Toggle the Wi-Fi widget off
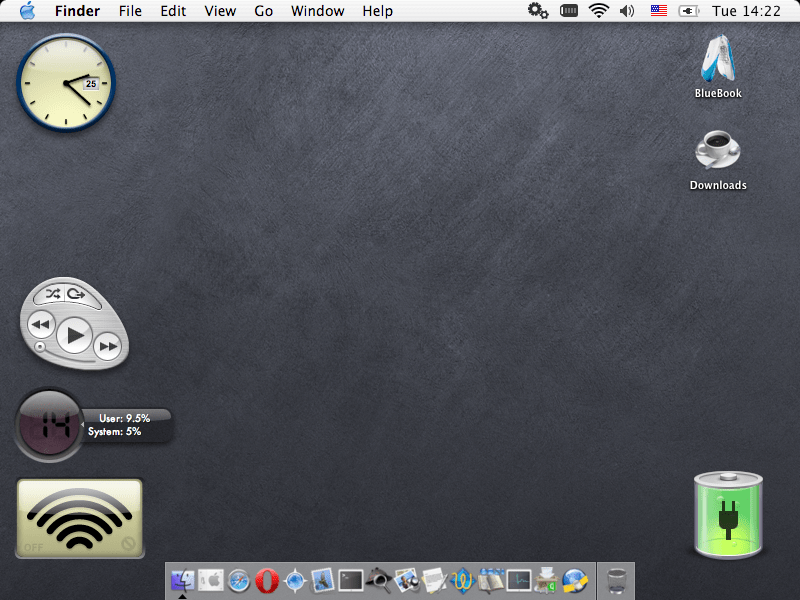This screenshot has width=800, height=600. pyautogui.click(x=80, y=518)
